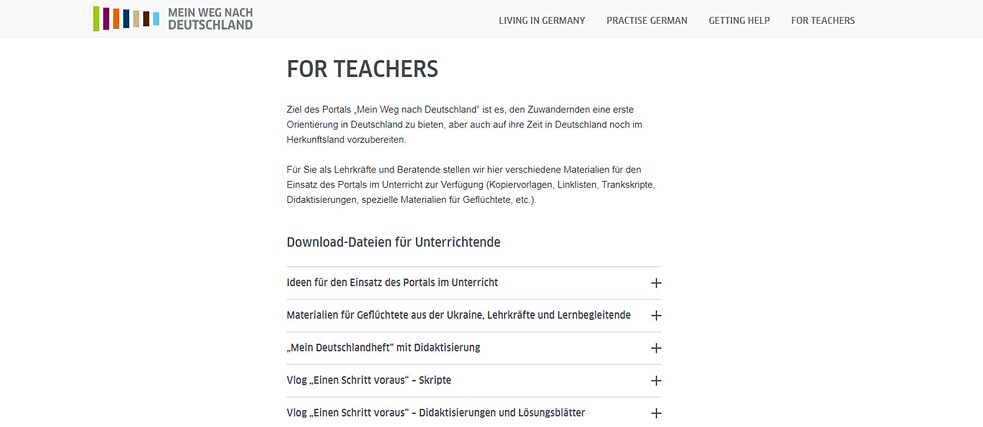Click plus icon next to 'Mein Deutschlandheft'
The image size is (983, 427).
(656, 348)
